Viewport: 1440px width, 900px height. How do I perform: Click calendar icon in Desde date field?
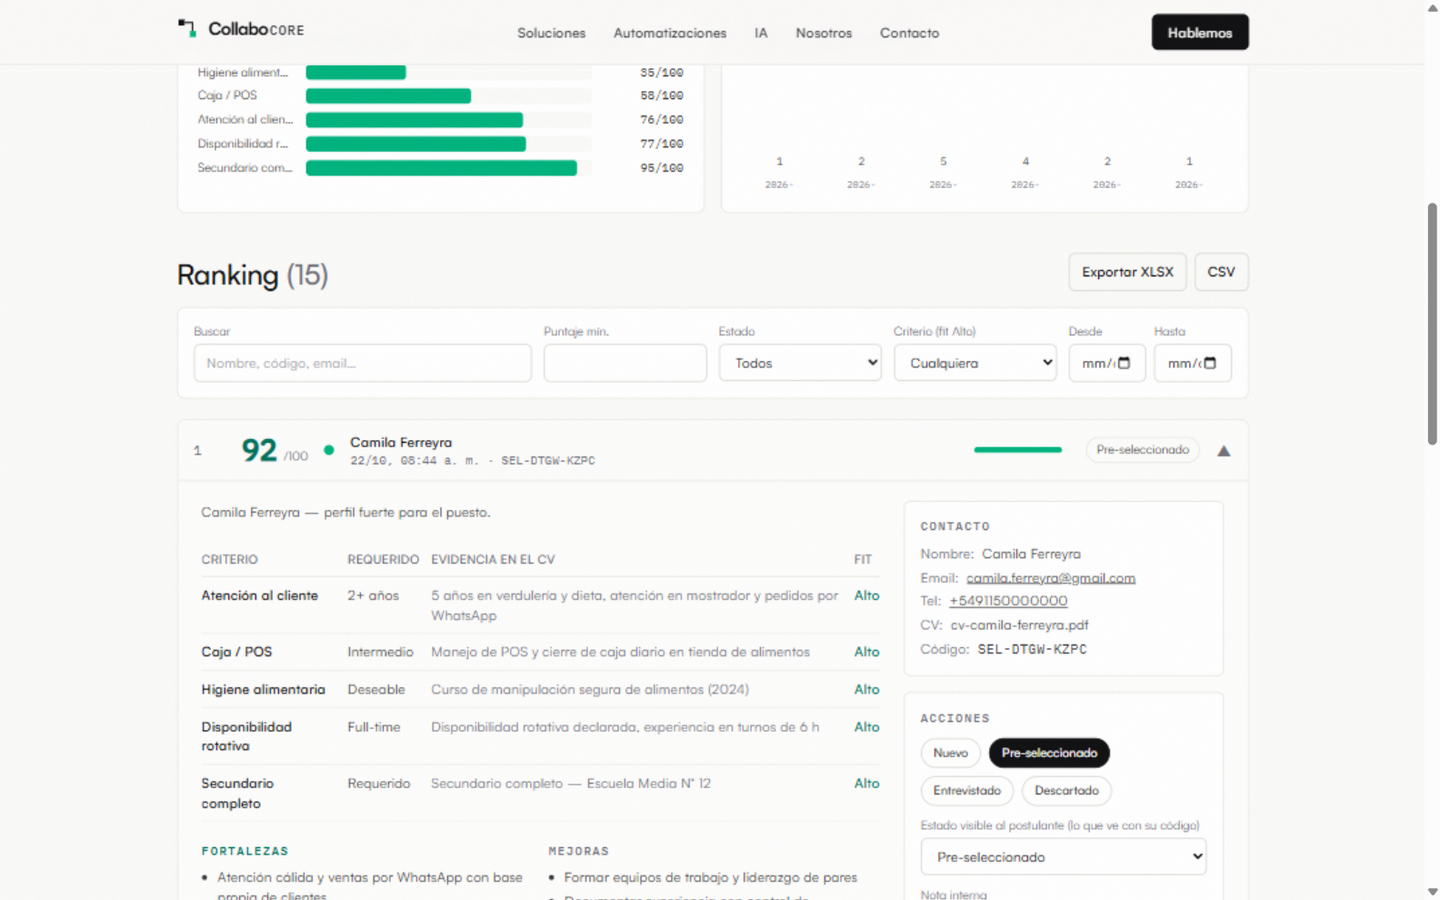(1124, 363)
